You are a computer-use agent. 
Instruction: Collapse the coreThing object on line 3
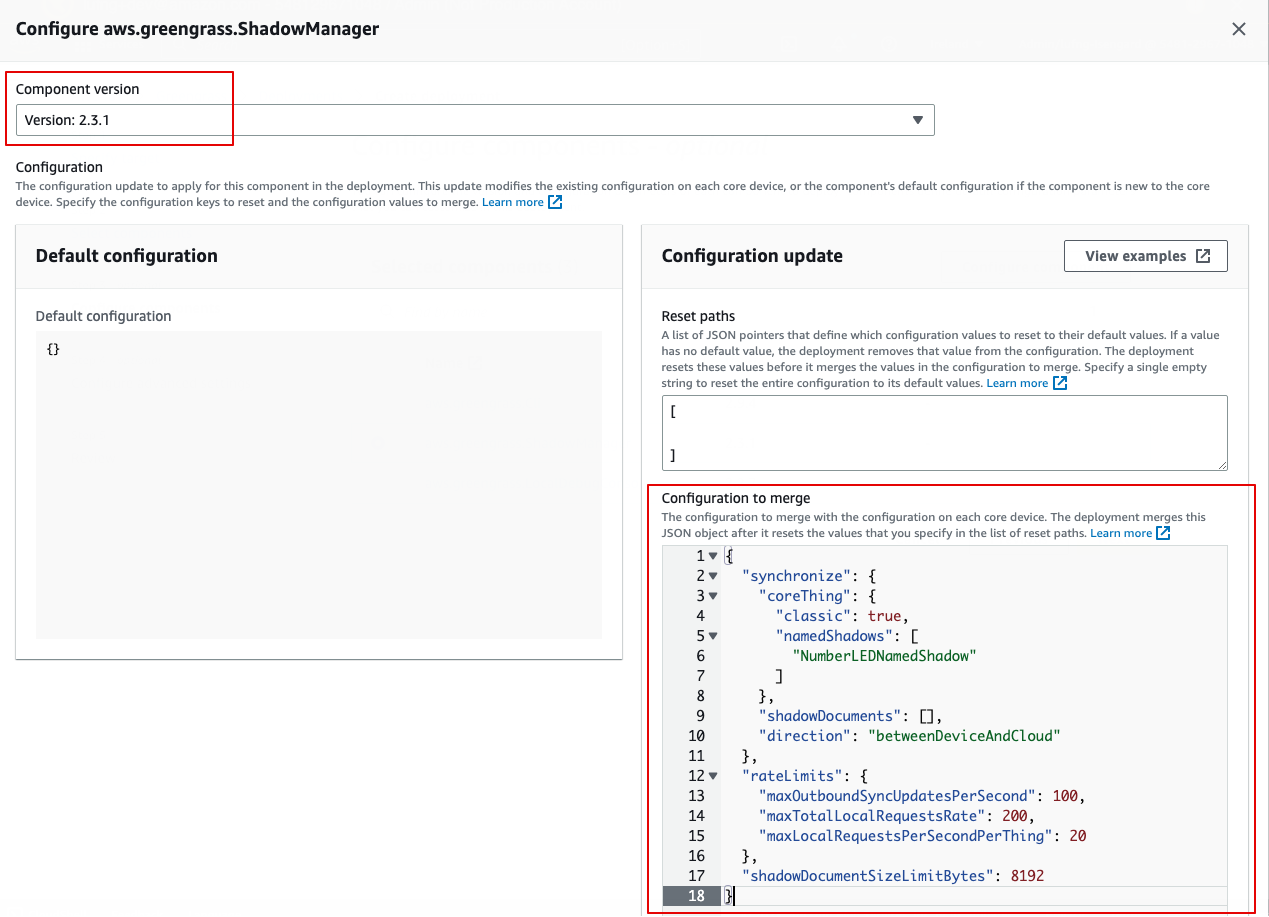click(x=713, y=595)
